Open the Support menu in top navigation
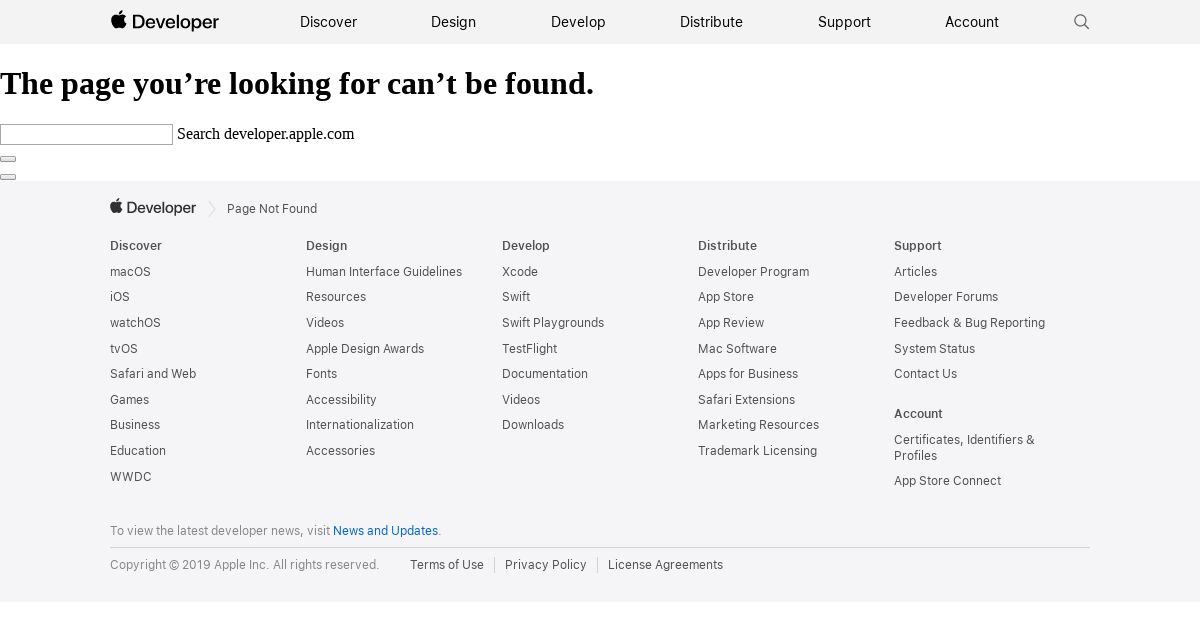Screen dimensions: 1200x630 point(844,22)
